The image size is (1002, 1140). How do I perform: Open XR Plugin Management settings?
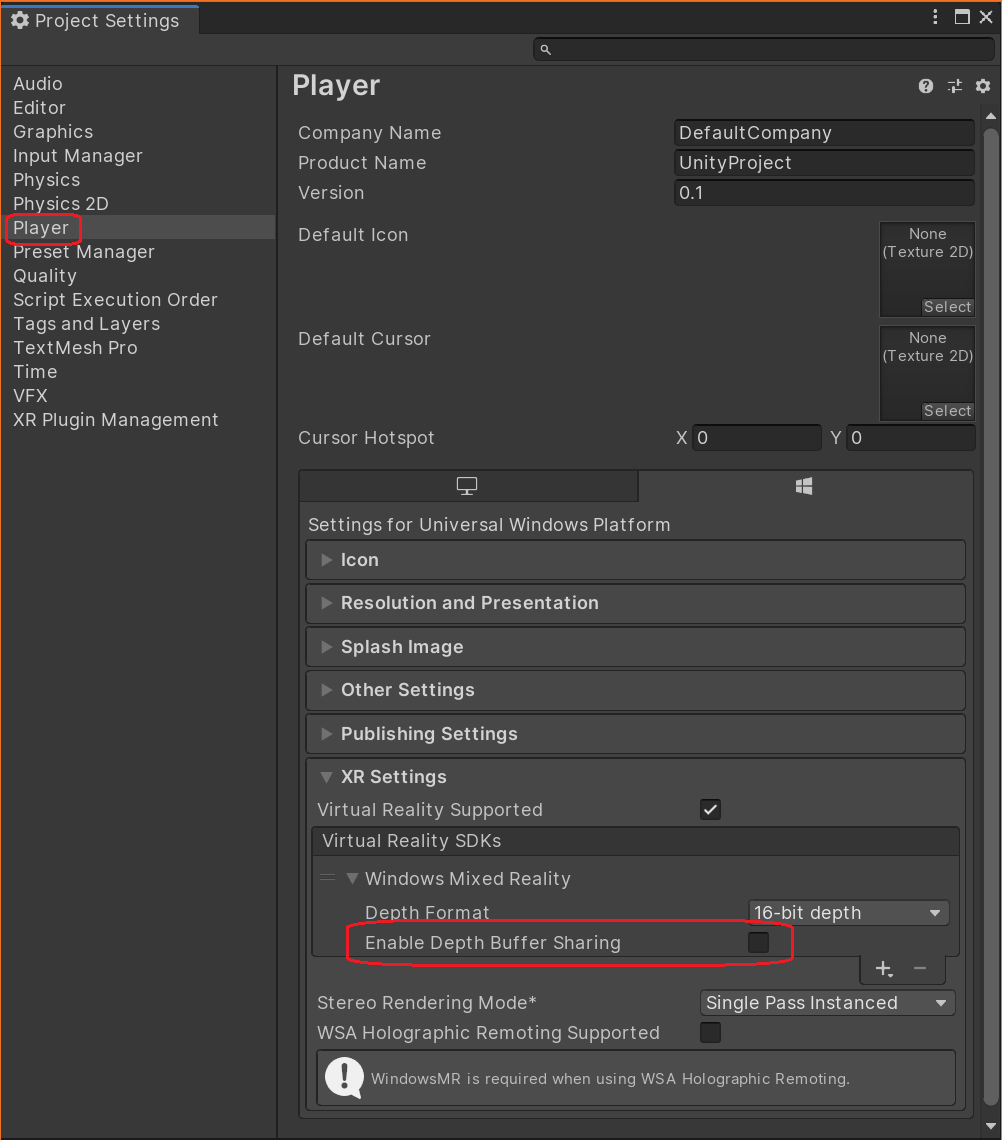point(115,419)
